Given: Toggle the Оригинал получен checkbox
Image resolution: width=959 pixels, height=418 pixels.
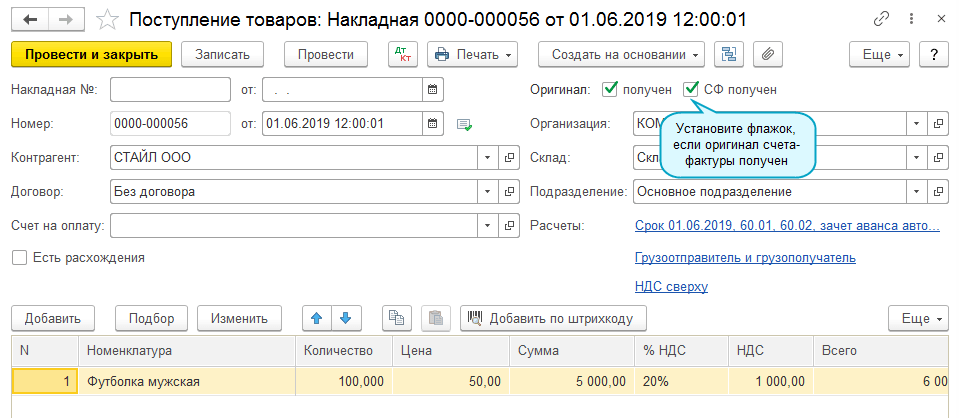Looking at the screenshot, I should click(x=610, y=90).
